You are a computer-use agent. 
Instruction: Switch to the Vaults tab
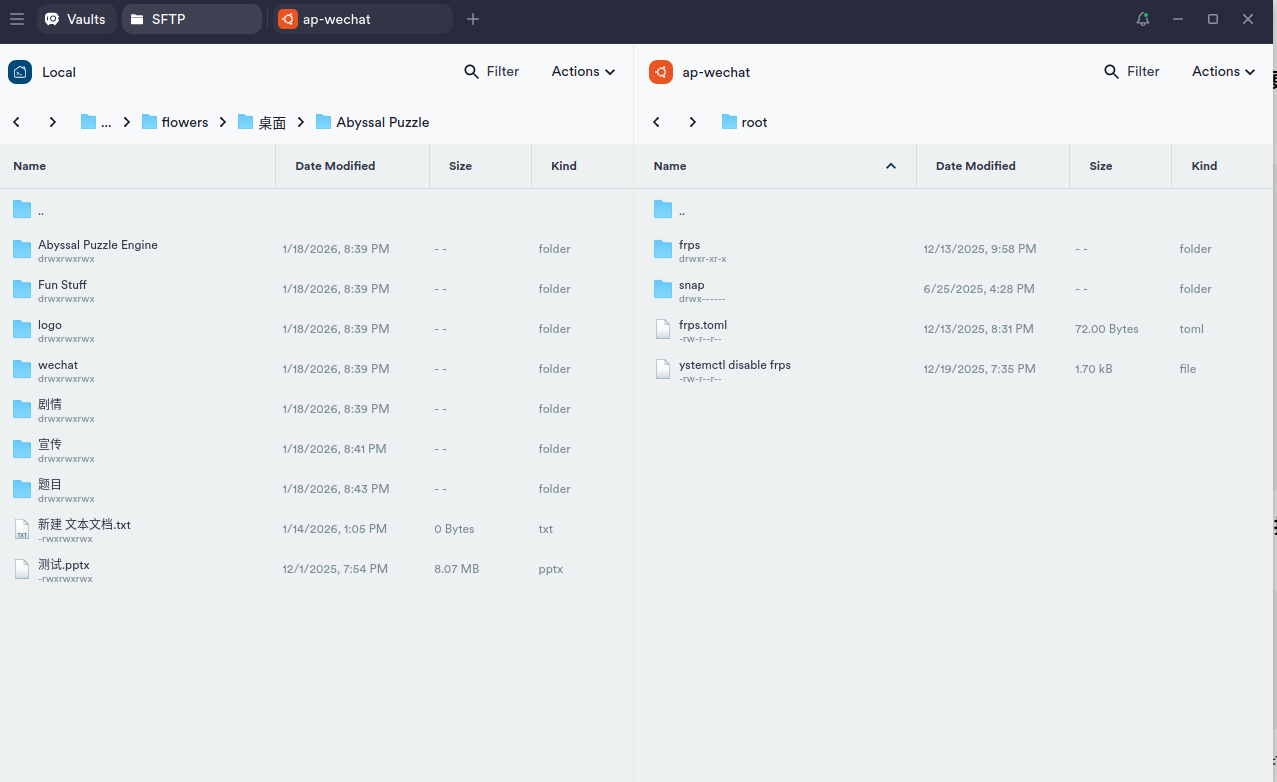pyautogui.click(x=76, y=19)
